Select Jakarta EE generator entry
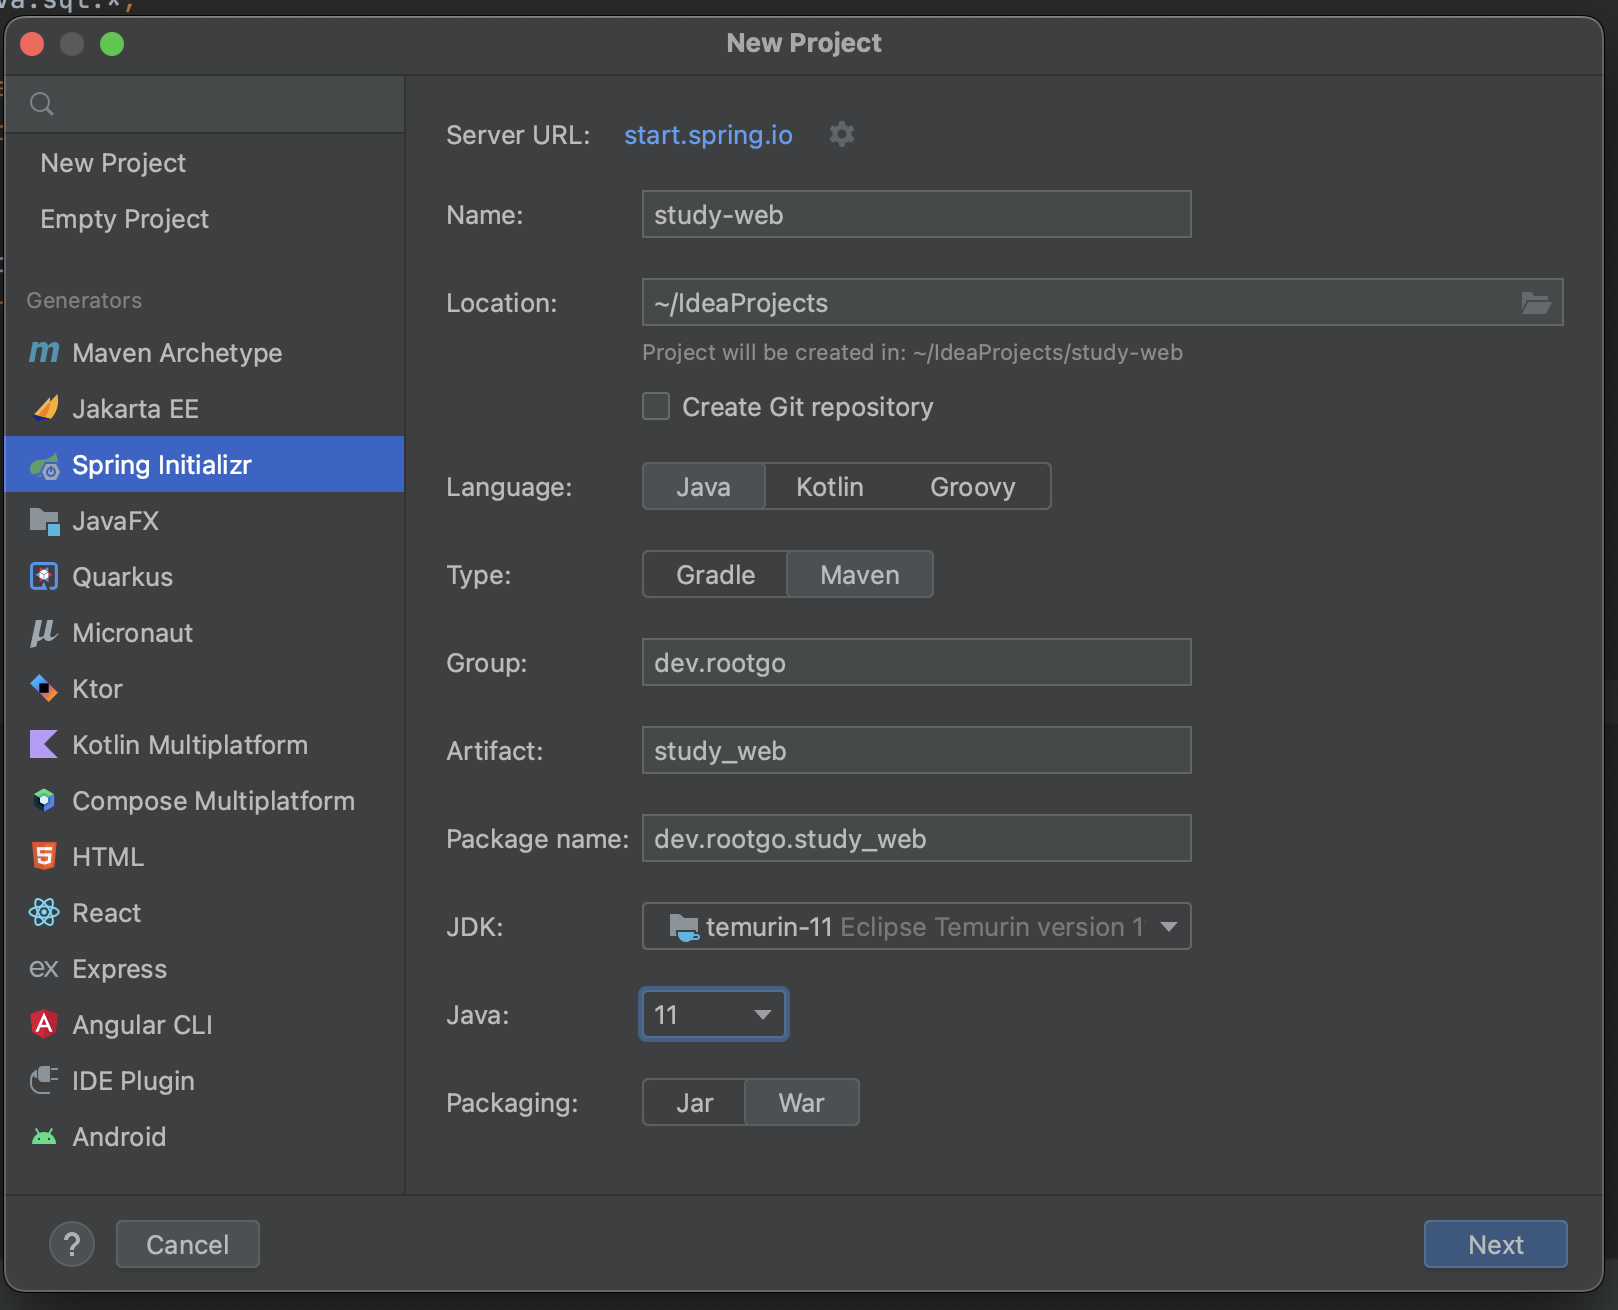Screen dimensions: 1618x1310 [204, 409]
